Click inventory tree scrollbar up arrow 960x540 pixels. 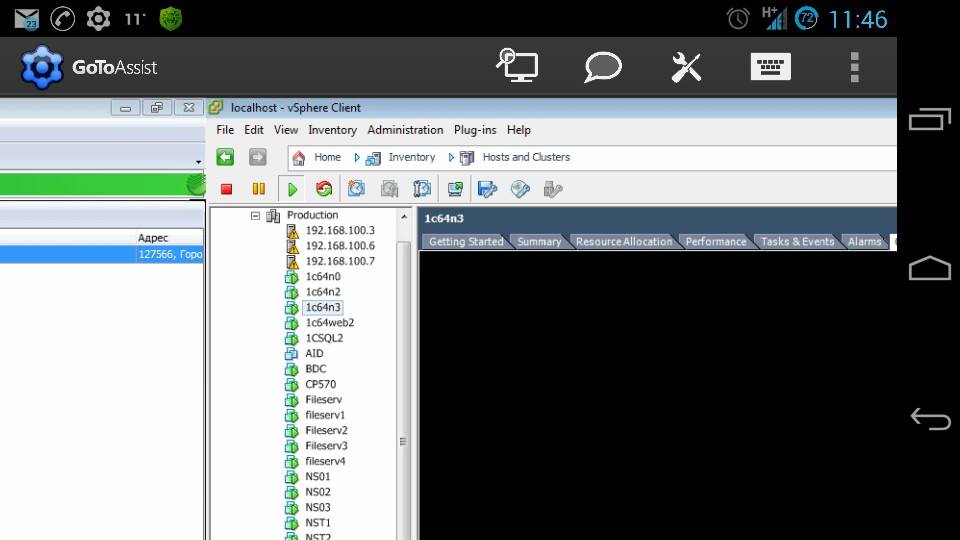click(403, 217)
